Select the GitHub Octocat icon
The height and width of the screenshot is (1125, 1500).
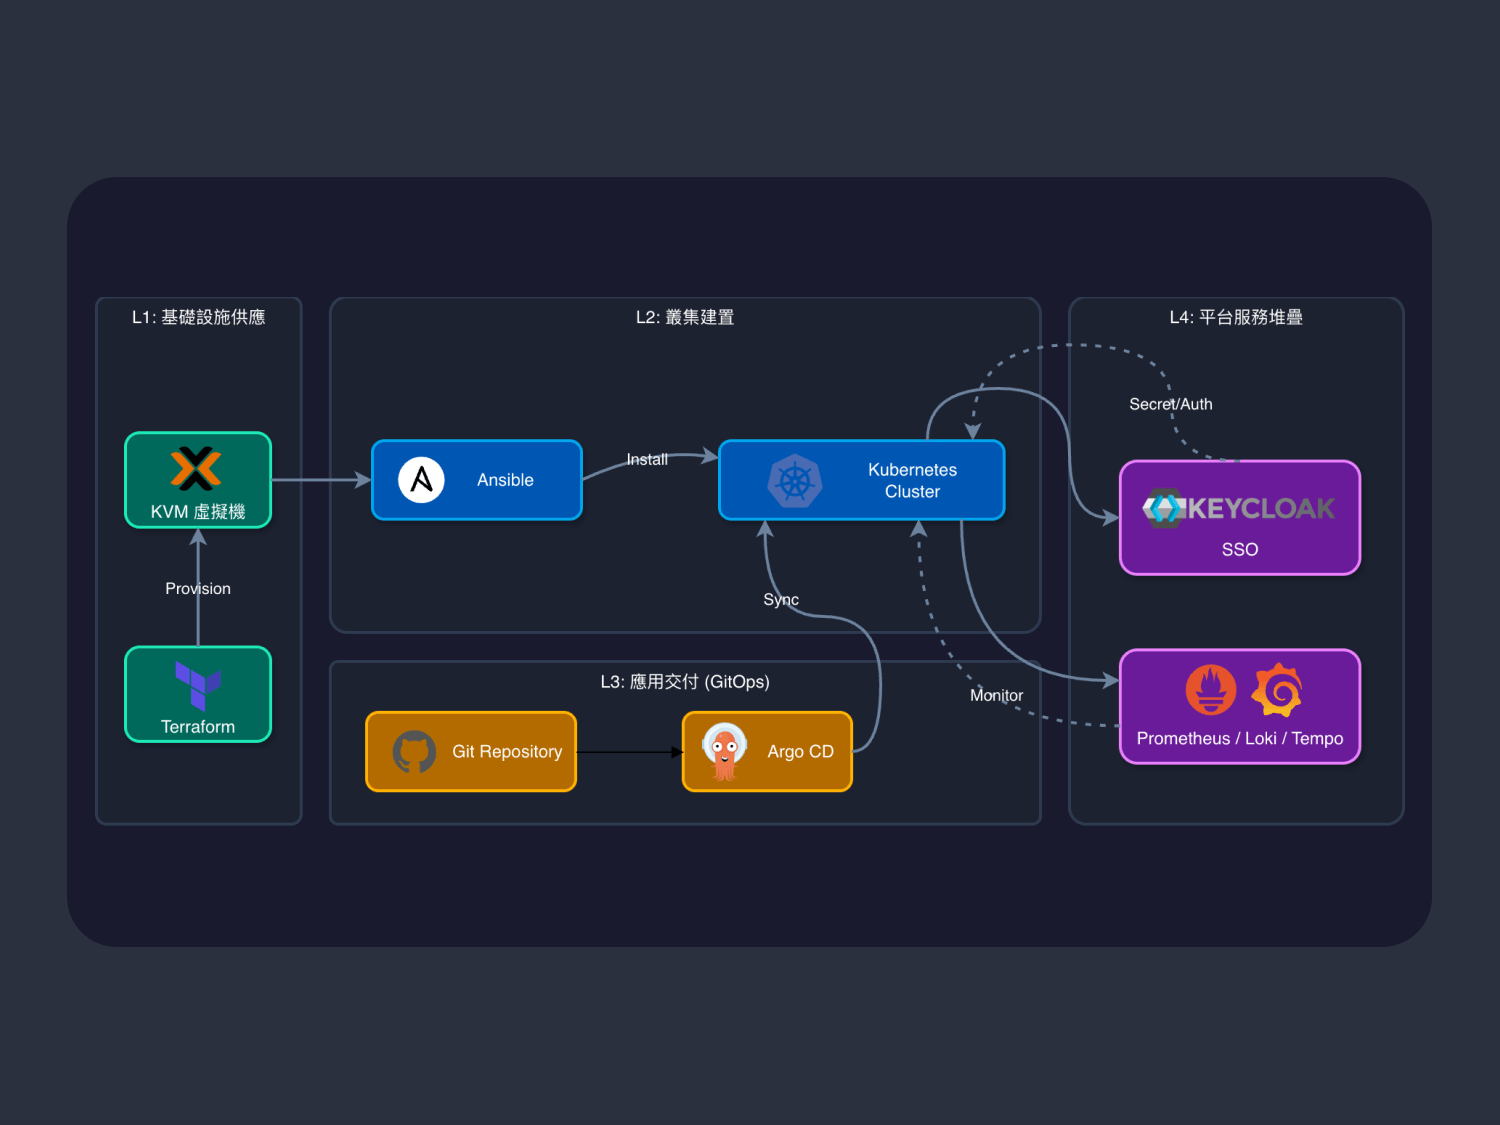click(x=414, y=752)
